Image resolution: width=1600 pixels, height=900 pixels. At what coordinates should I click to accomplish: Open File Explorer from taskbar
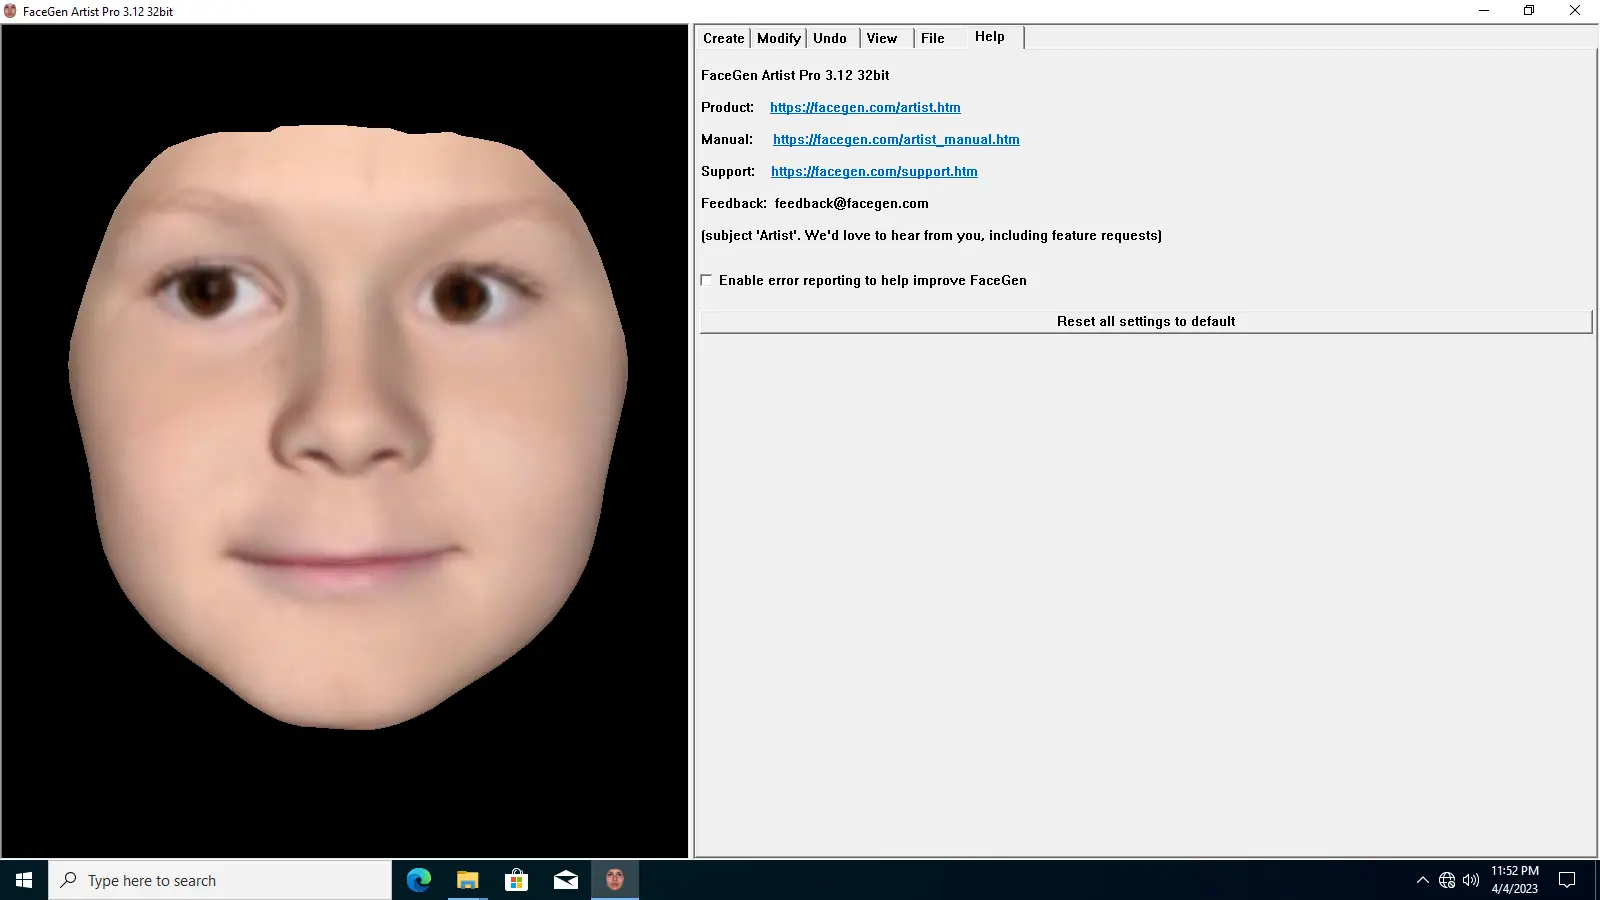pos(467,880)
